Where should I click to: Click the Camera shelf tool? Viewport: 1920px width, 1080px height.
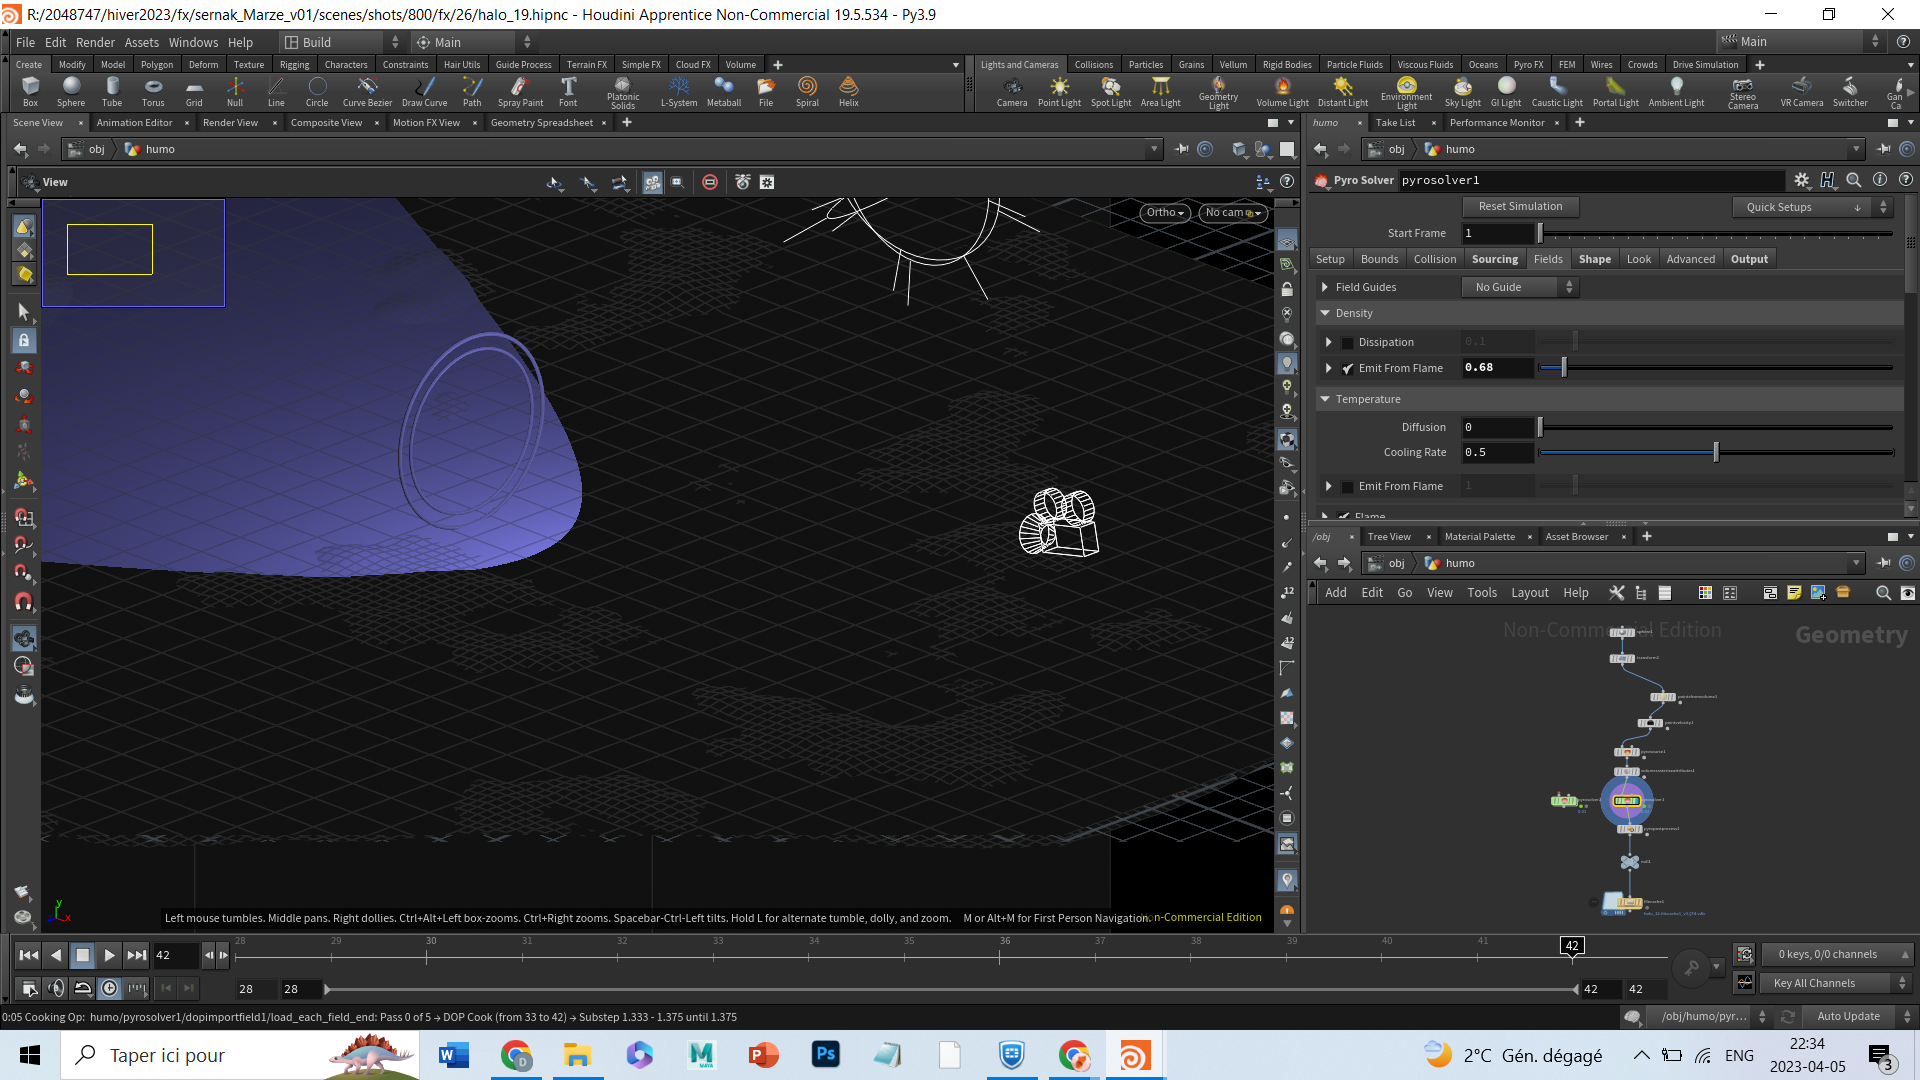(1012, 91)
